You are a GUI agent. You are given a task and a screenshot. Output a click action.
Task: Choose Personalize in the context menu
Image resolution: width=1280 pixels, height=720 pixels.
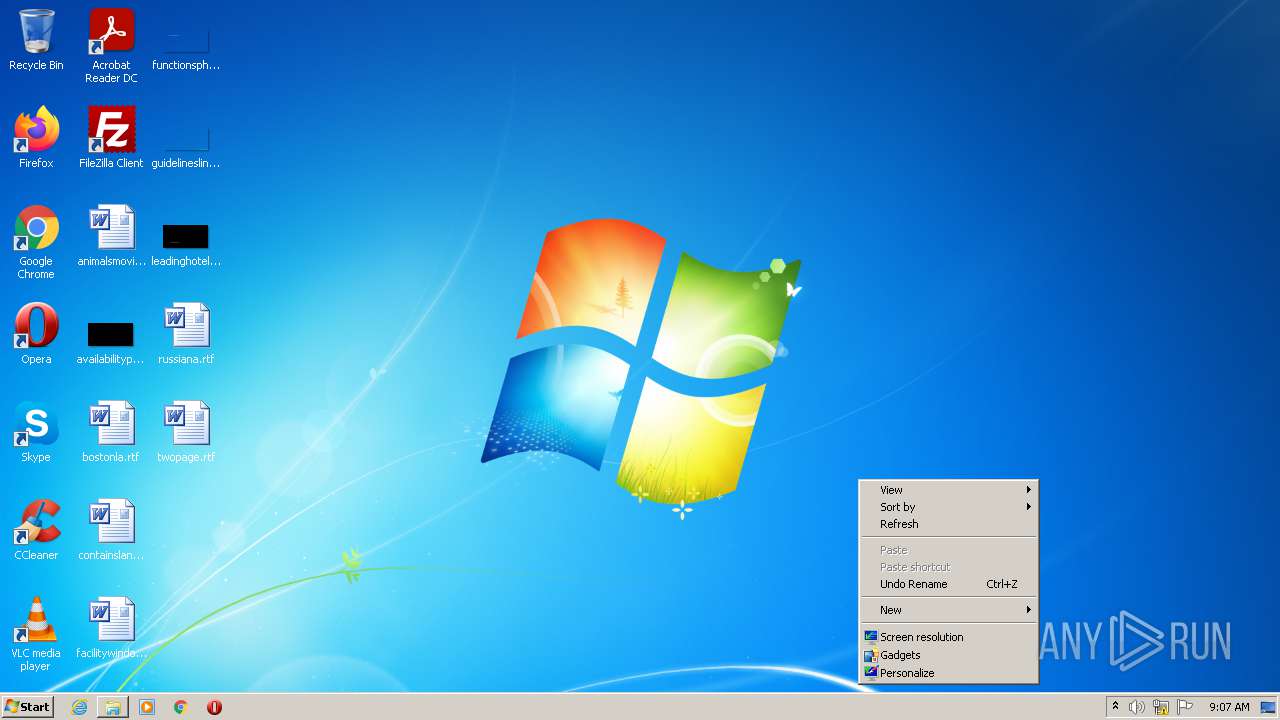pos(948,673)
